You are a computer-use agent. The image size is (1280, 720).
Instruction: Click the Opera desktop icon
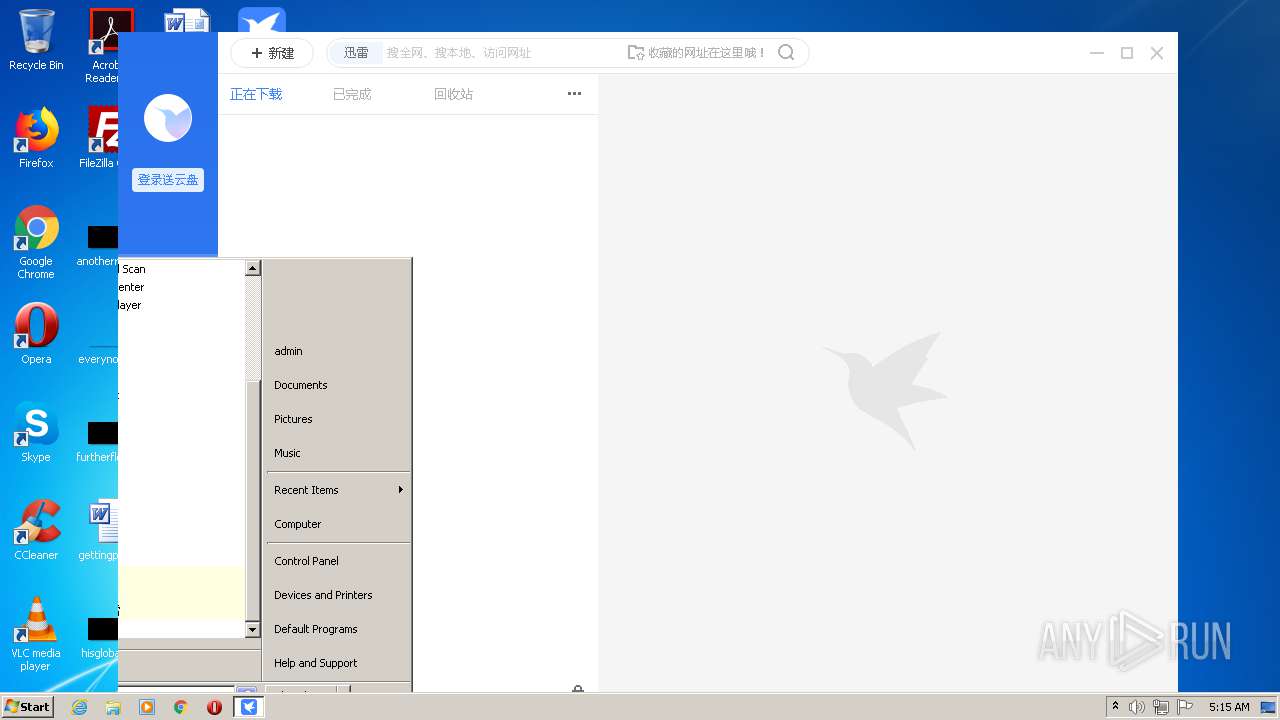click(x=36, y=334)
